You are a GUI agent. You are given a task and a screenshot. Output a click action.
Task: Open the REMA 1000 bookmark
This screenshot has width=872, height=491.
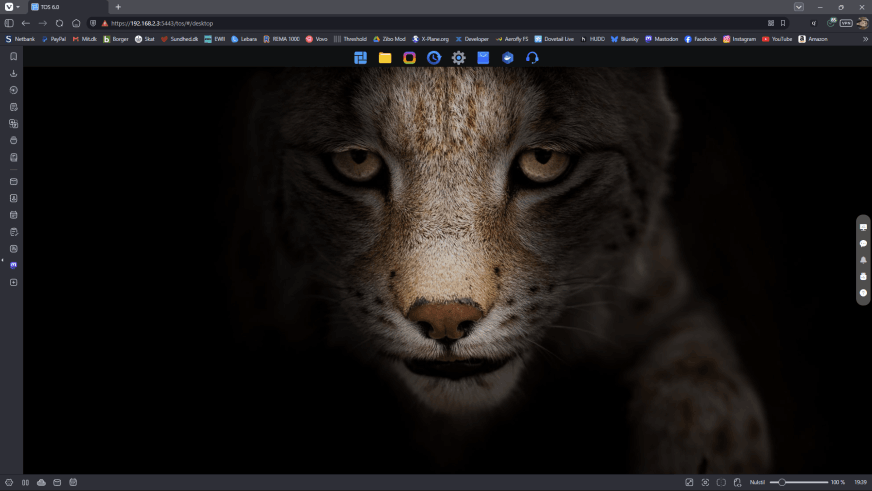(281, 39)
